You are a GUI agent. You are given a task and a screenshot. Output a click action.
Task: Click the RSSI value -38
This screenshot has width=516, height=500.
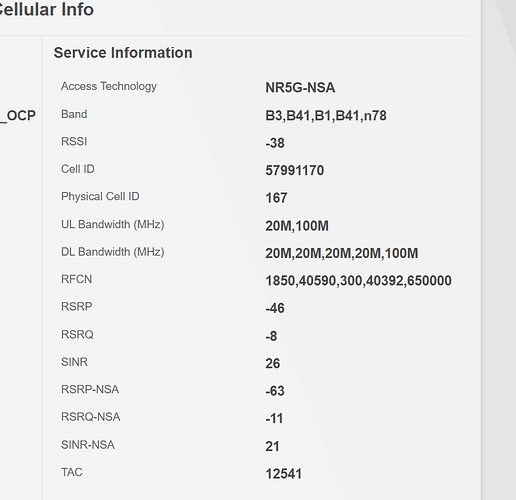pos(275,143)
